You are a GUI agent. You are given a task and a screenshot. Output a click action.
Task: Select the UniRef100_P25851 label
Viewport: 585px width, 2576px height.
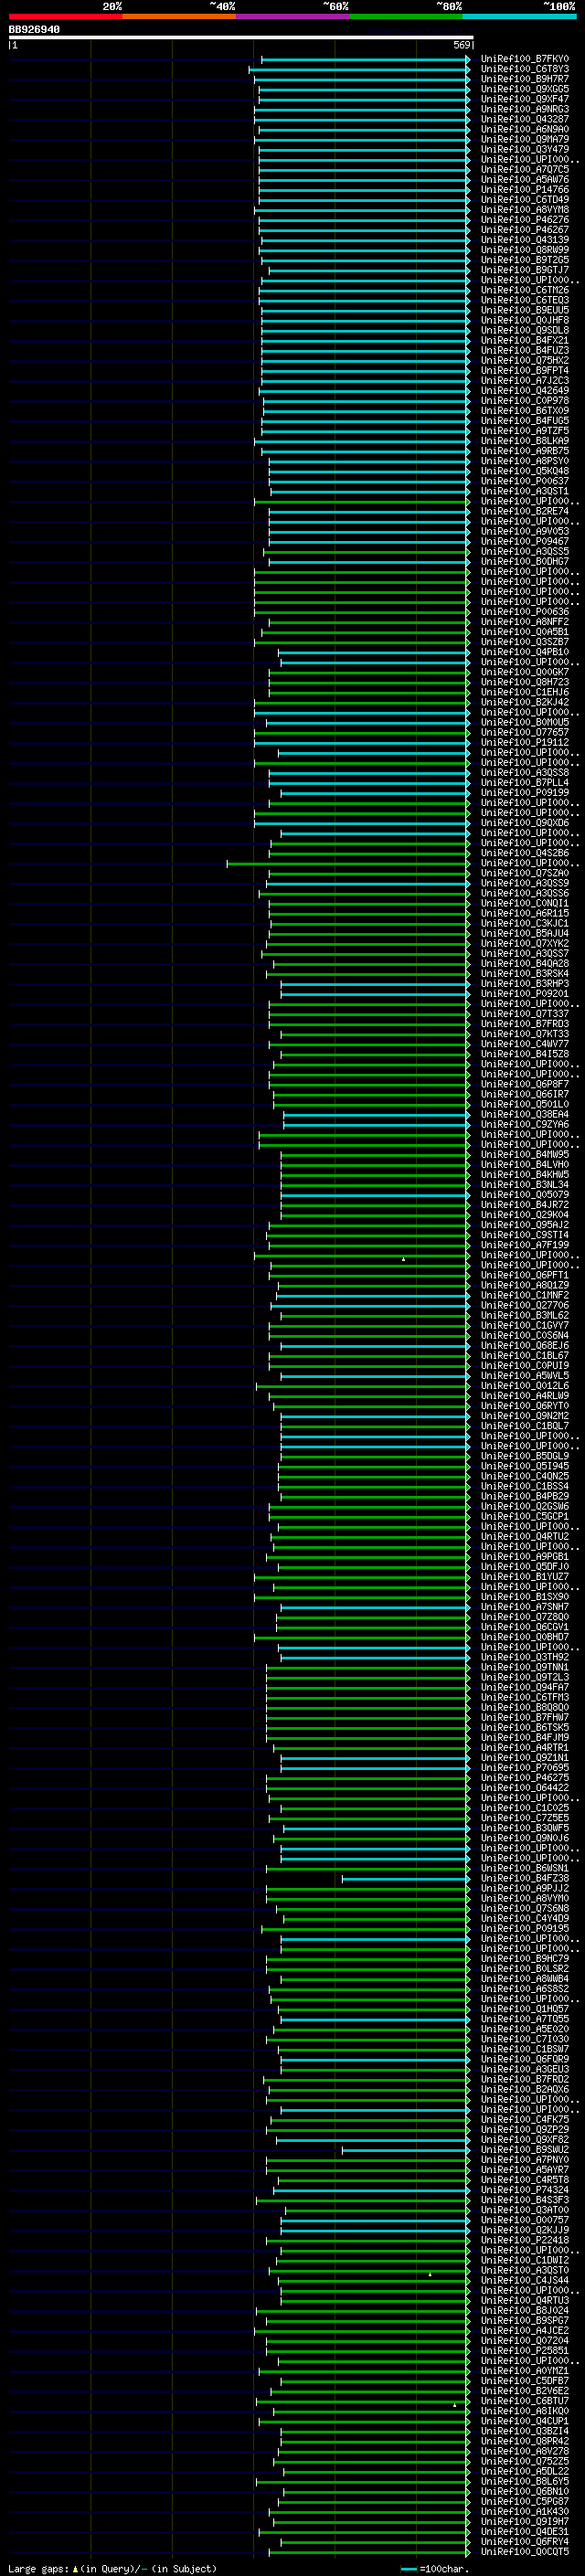coord(524,2351)
